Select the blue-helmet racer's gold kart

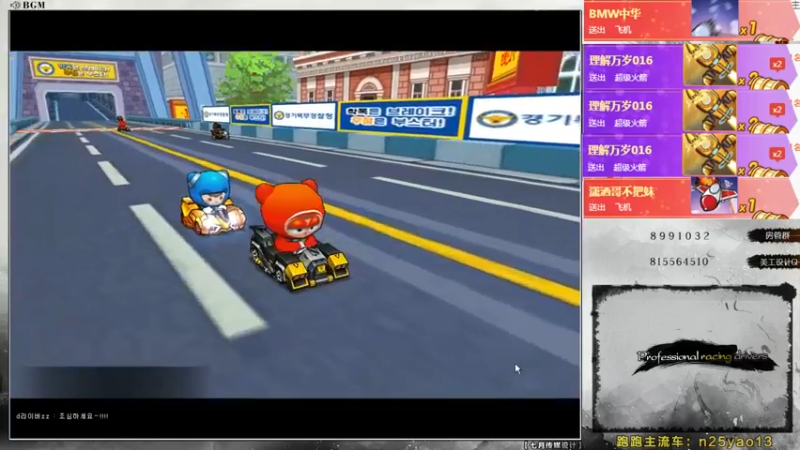[x=213, y=217]
